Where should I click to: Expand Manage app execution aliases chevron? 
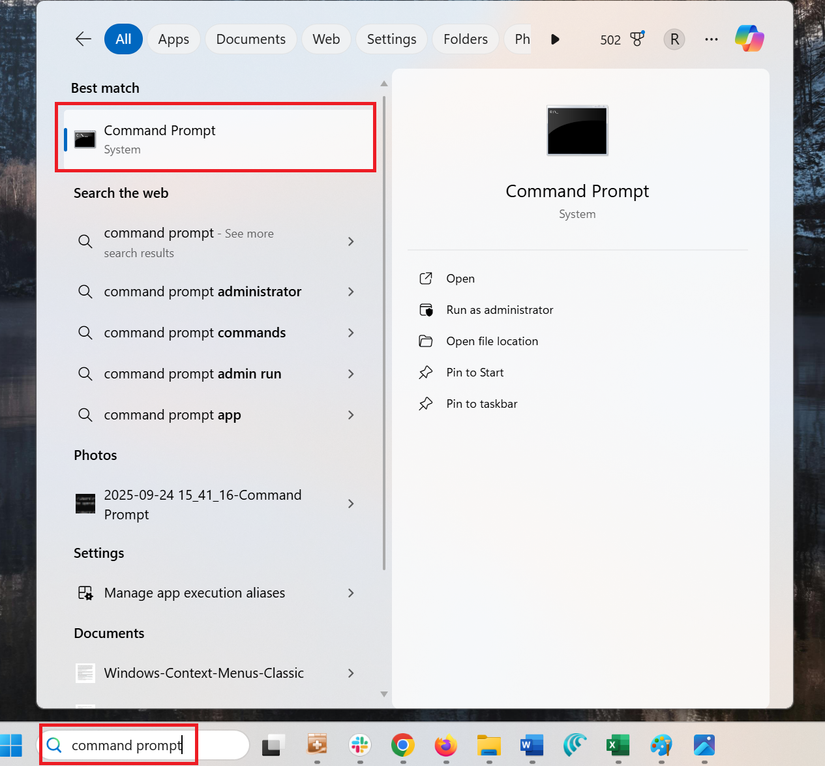click(x=351, y=593)
